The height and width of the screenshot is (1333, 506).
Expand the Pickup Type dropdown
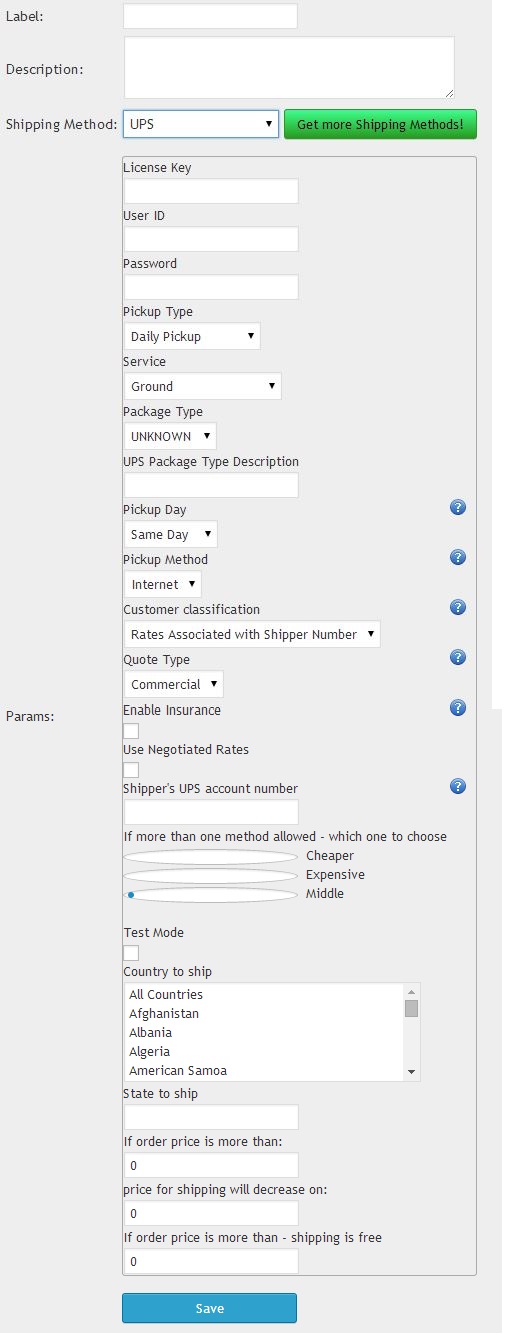click(x=192, y=336)
